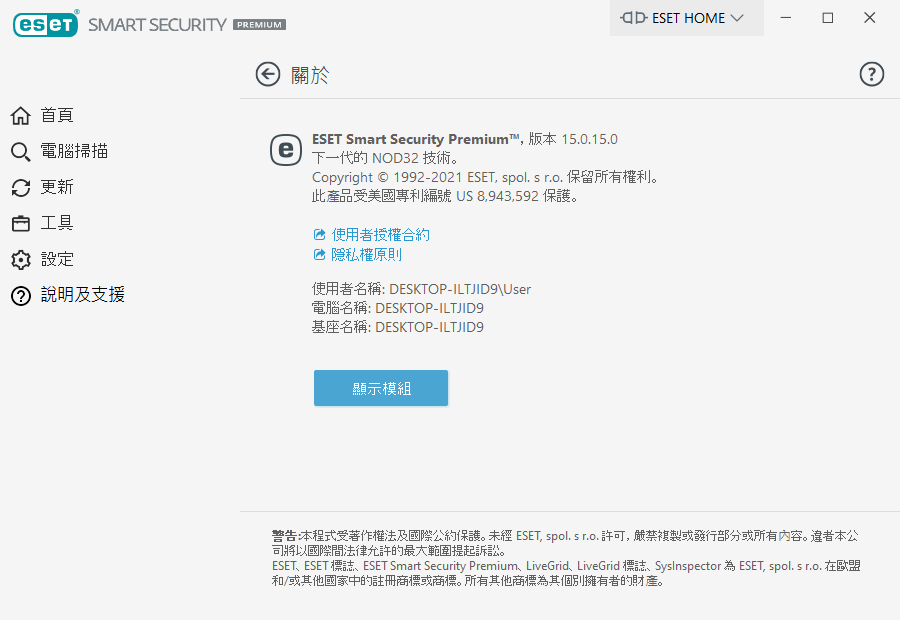Open help with the question mark icon
Image resolution: width=900 pixels, height=620 pixels.
[x=872, y=74]
